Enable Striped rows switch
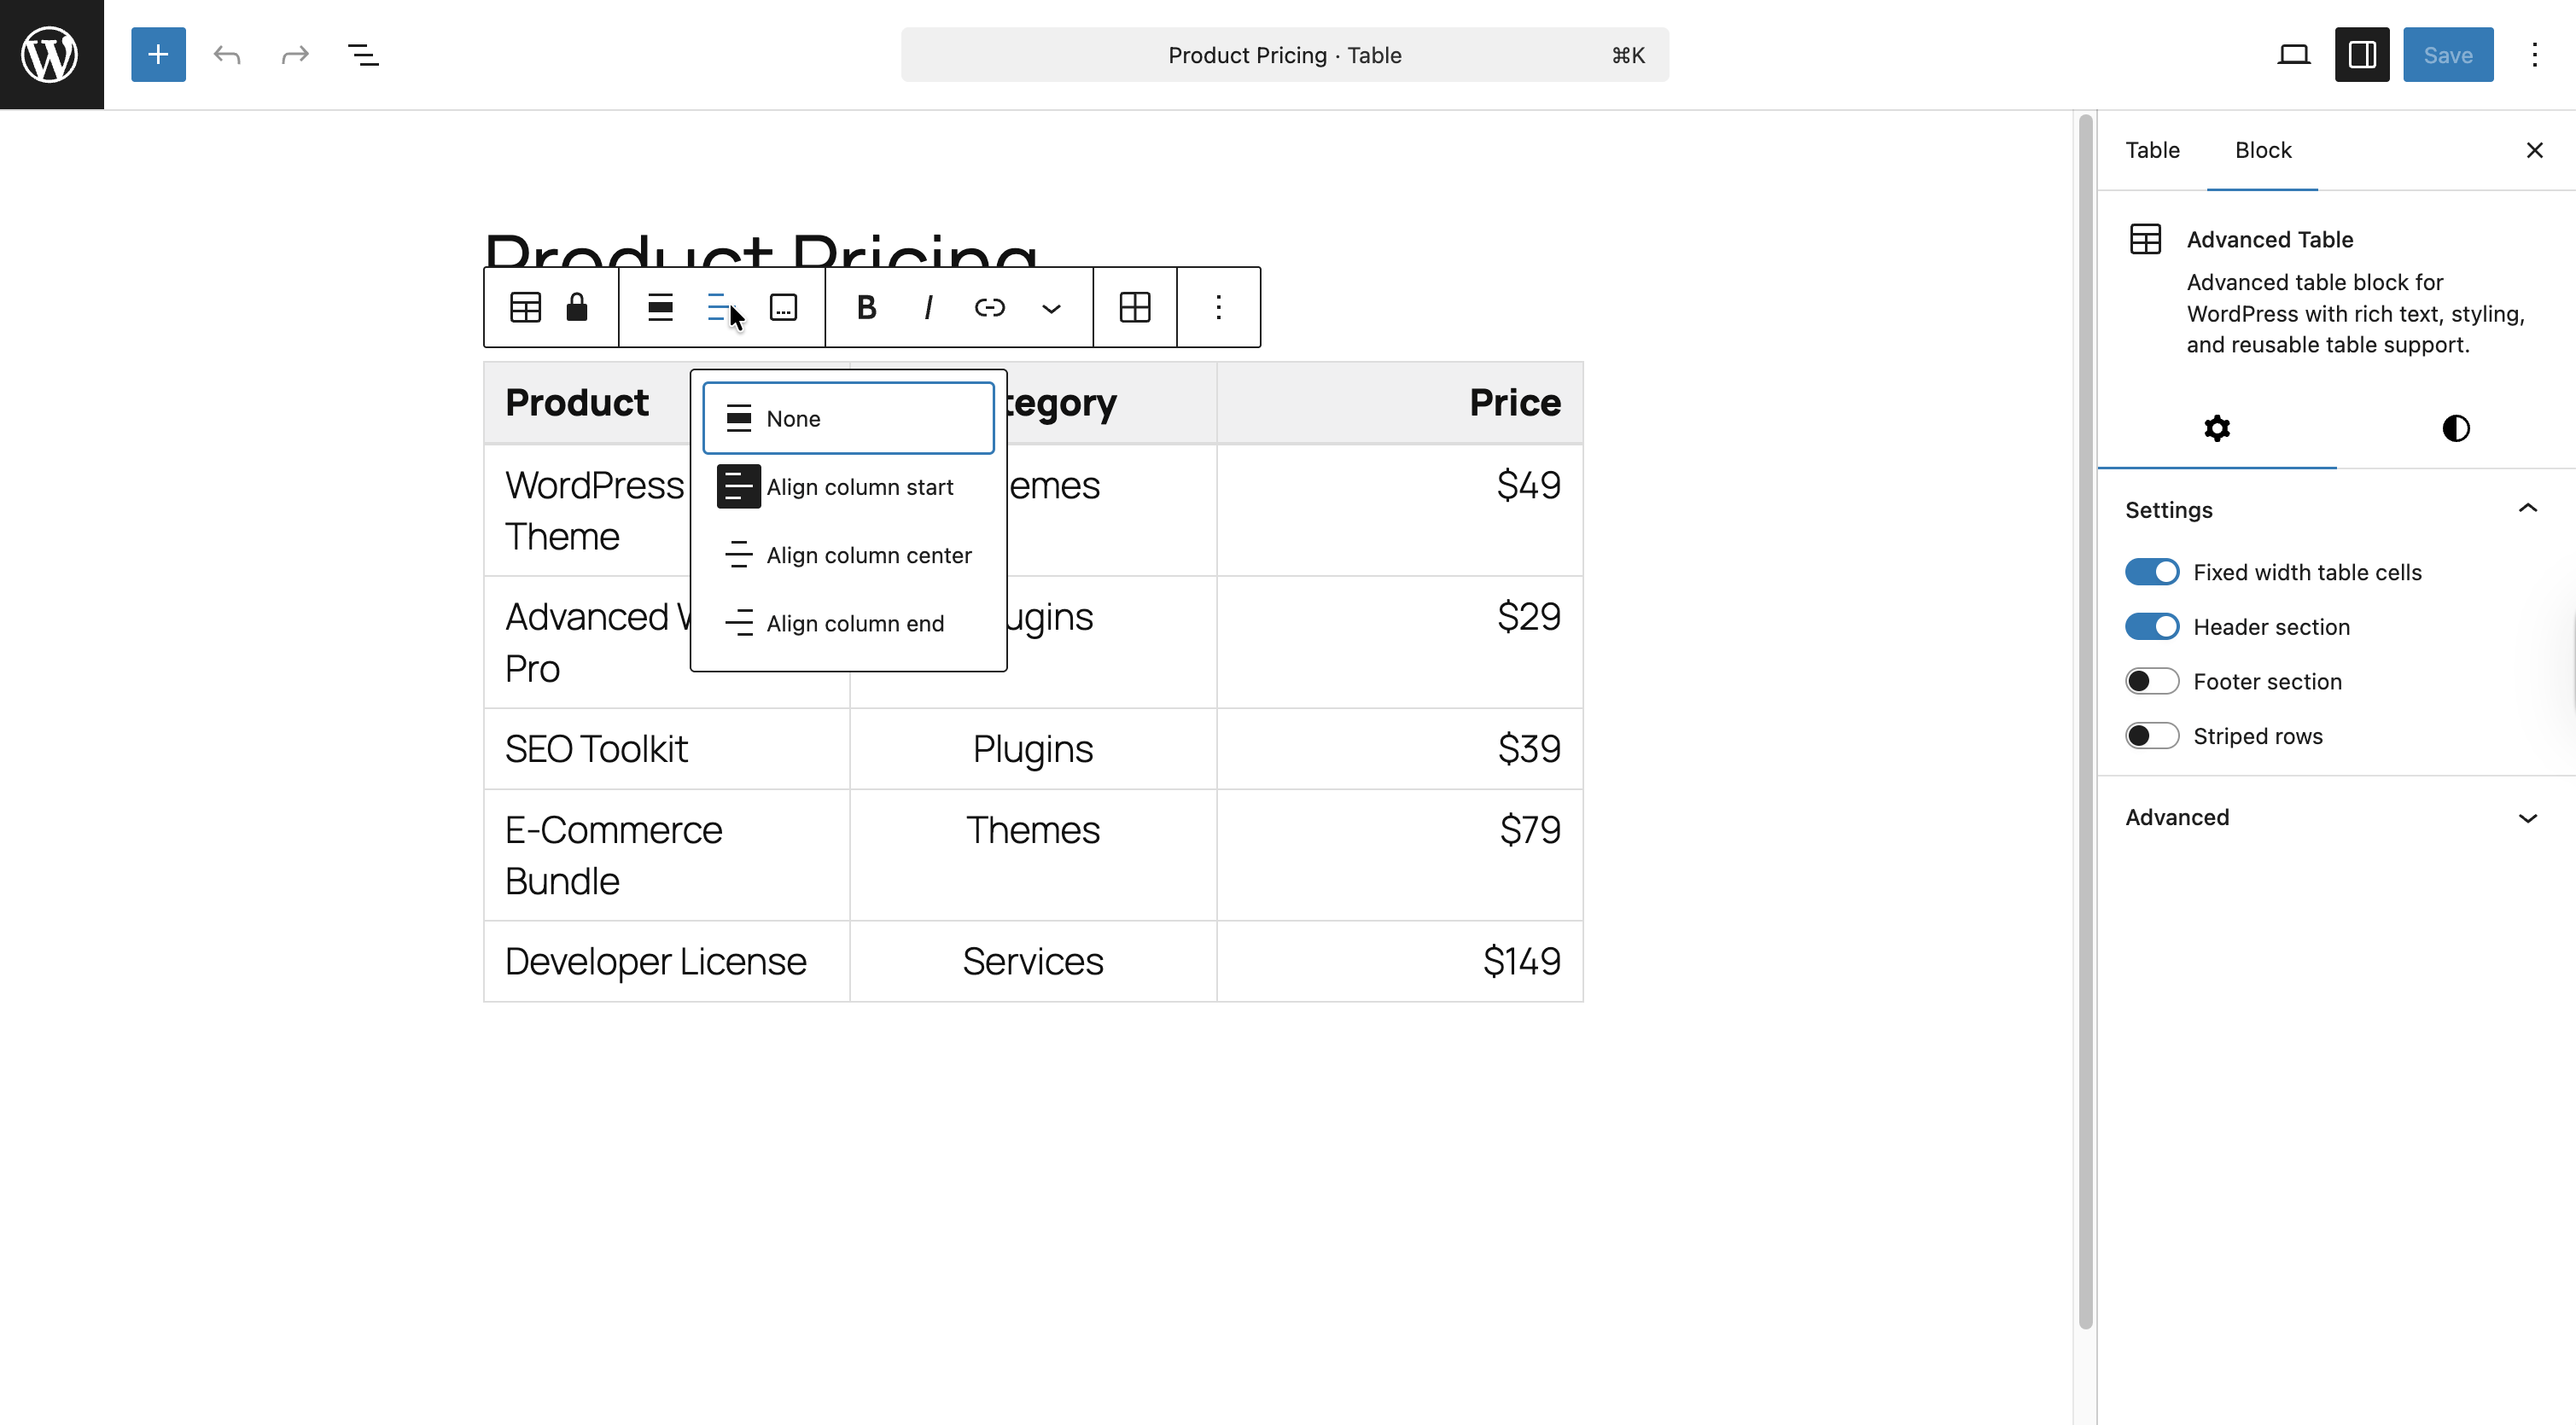Image resolution: width=2576 pixels, height=1425 pixels. pyautogui.click(x=2152, y=736)
